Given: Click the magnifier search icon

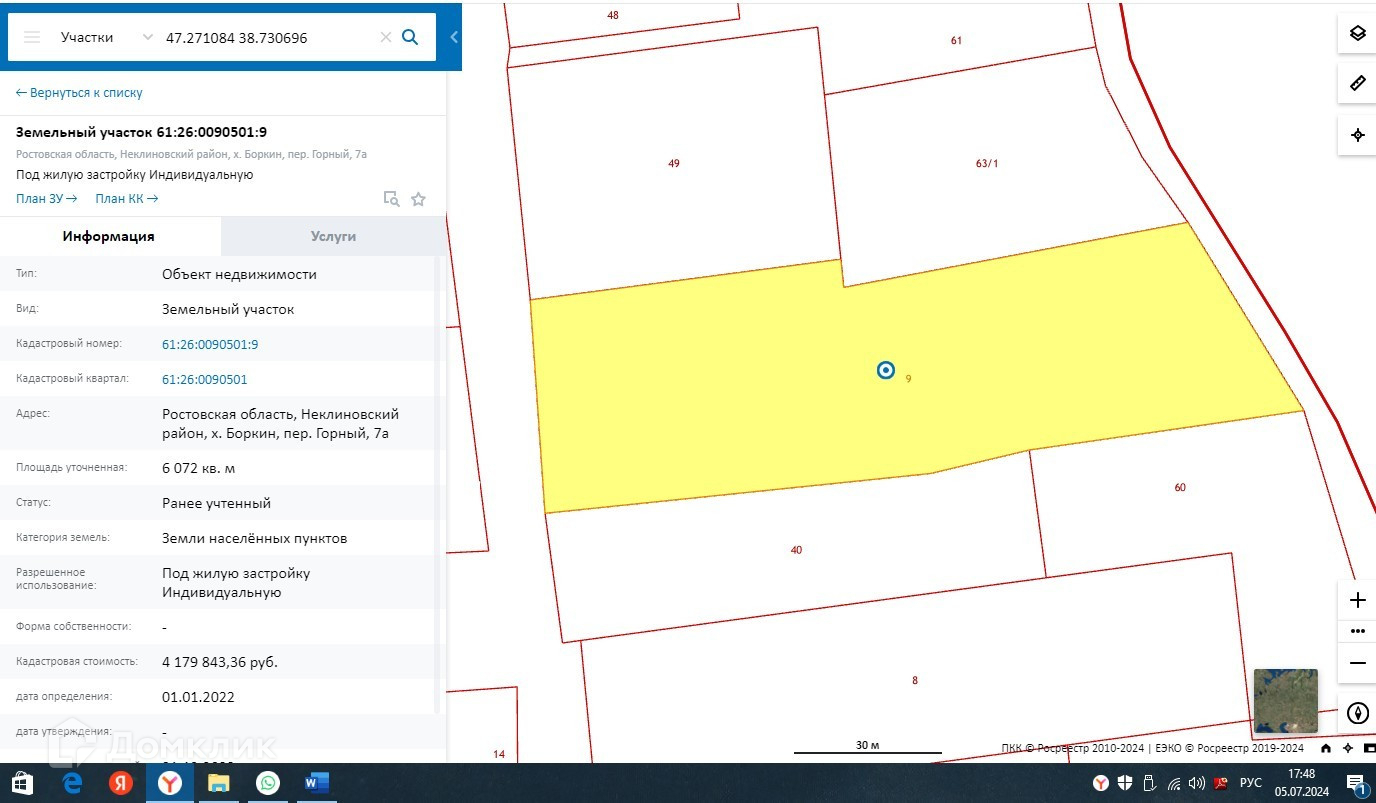Looking at the screenshot, I should pyautogui.click(x=410, y=37).
